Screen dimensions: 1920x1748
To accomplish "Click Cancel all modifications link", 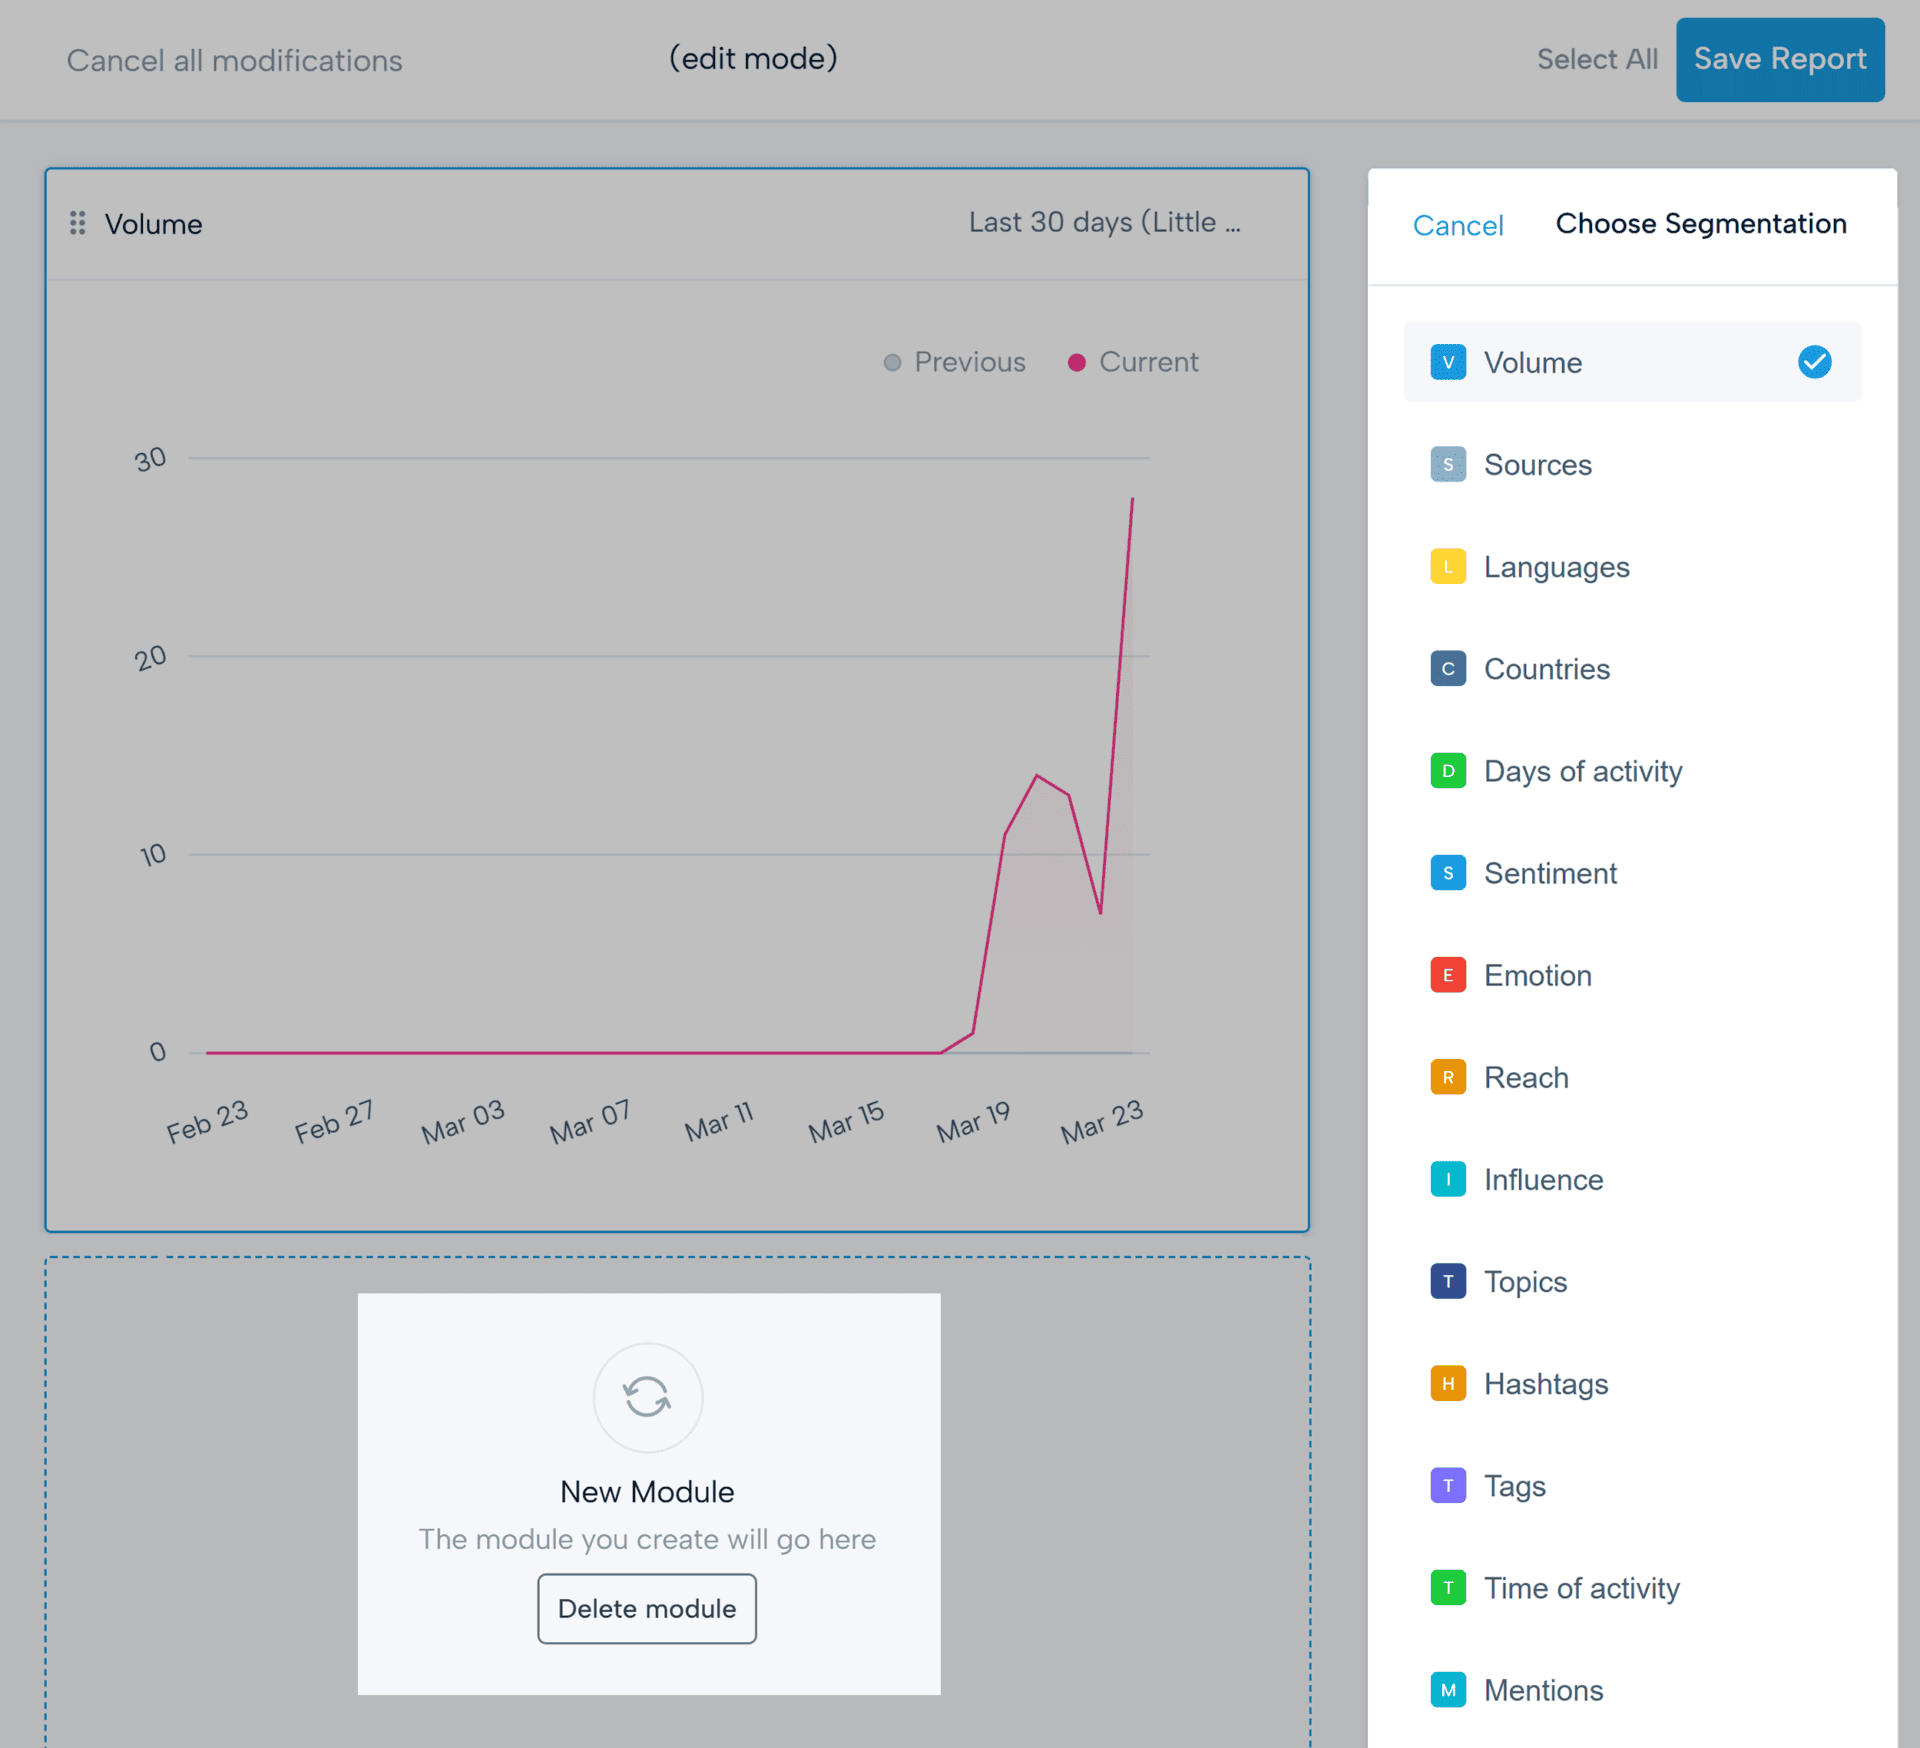I will (x=234, y=60).
